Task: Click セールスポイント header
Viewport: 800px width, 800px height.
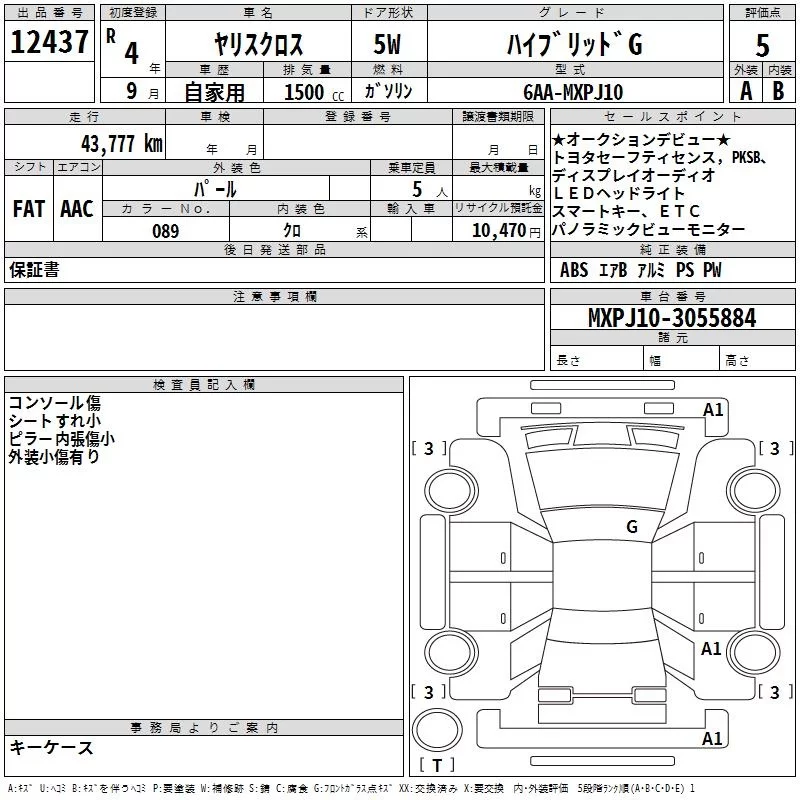Action: click(672, 116)
